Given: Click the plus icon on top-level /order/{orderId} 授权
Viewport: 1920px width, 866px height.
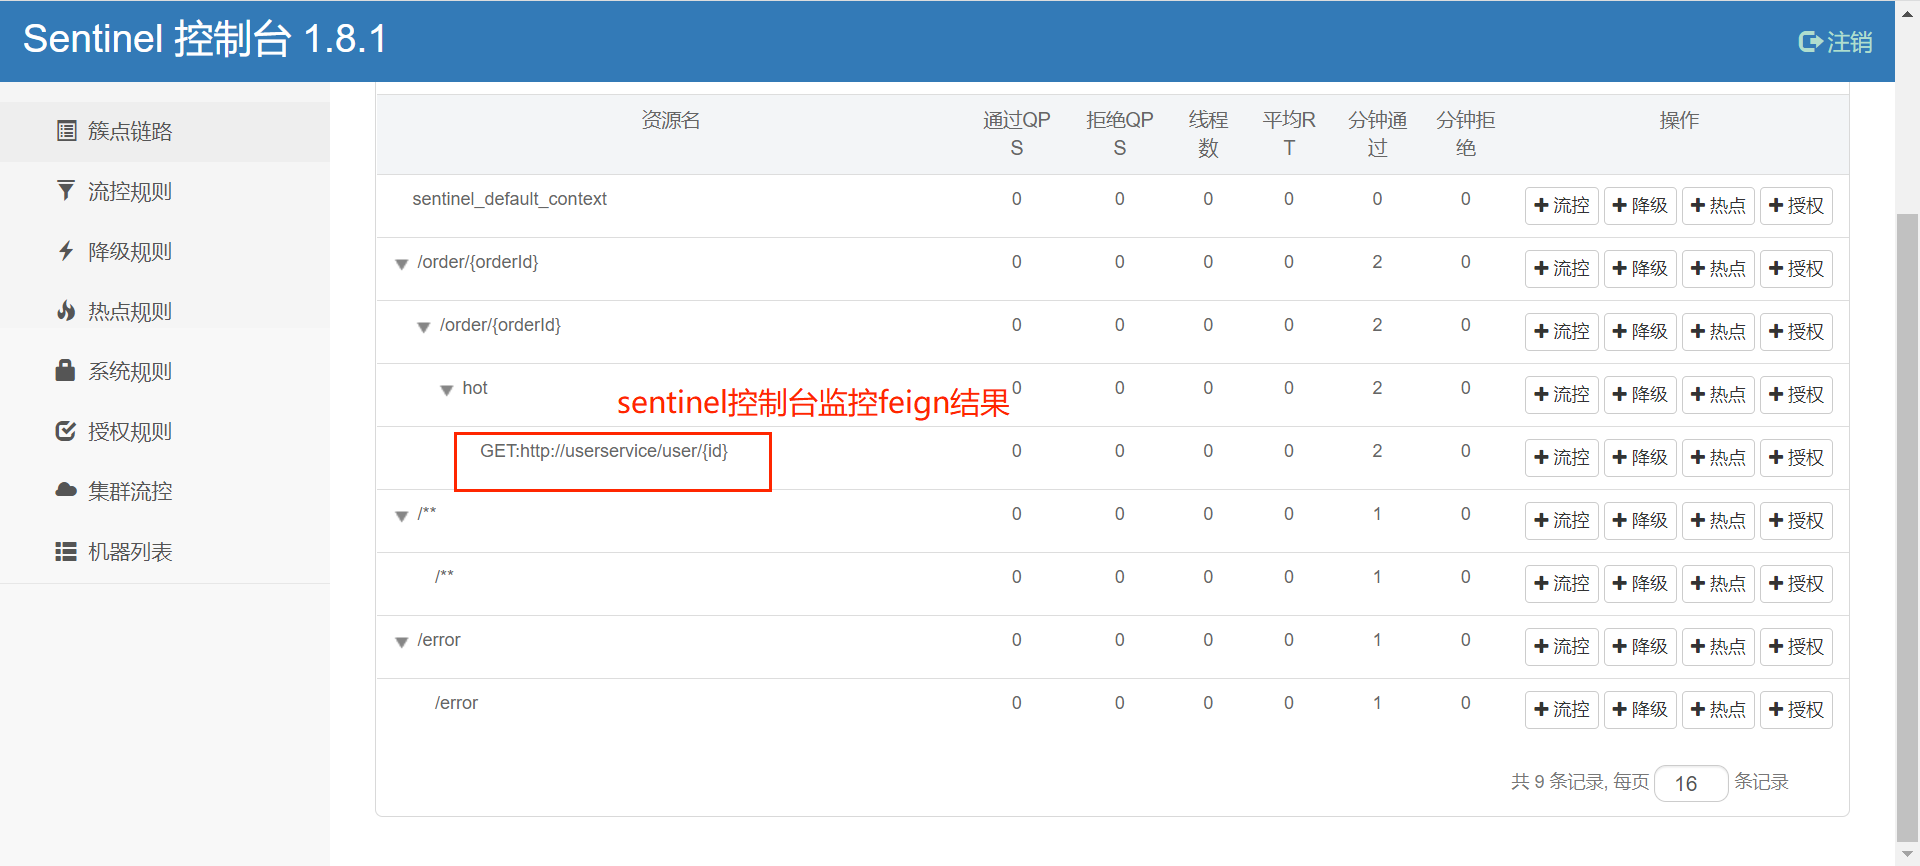Looking at the screenshot, I should [x=1775, y=268].
